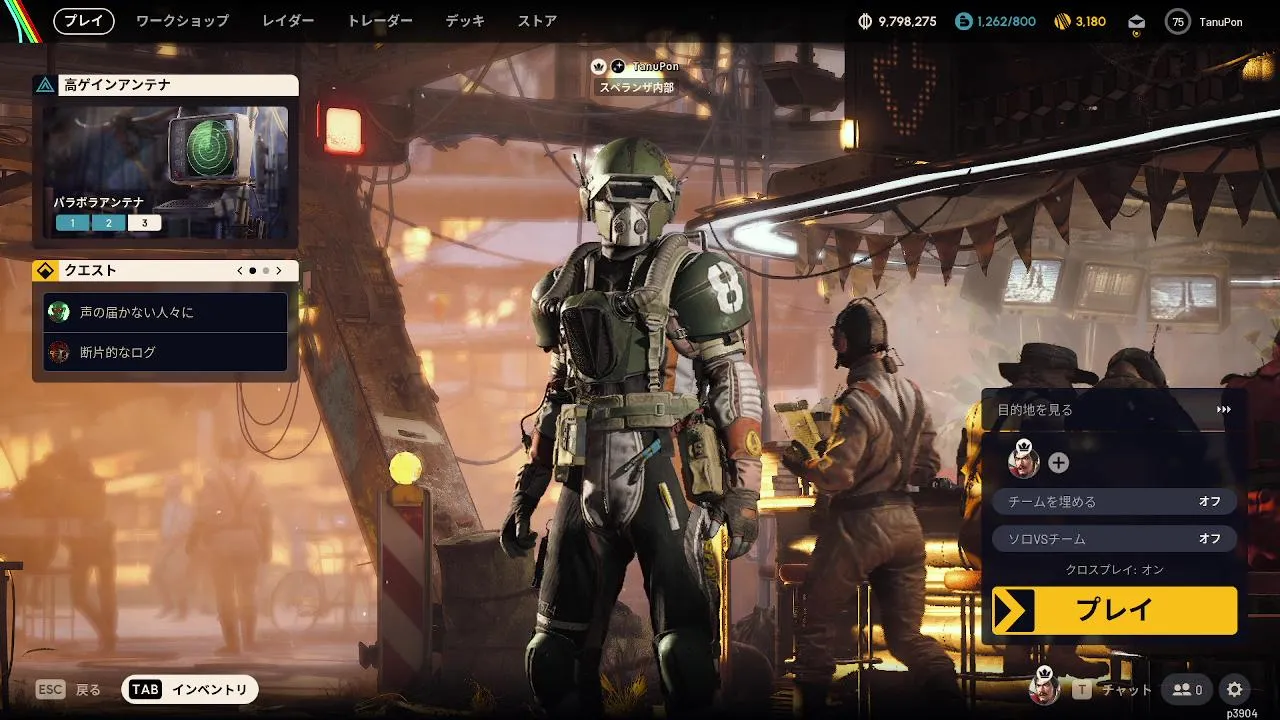Open quest 断片的なログ

tap(165, 352)
